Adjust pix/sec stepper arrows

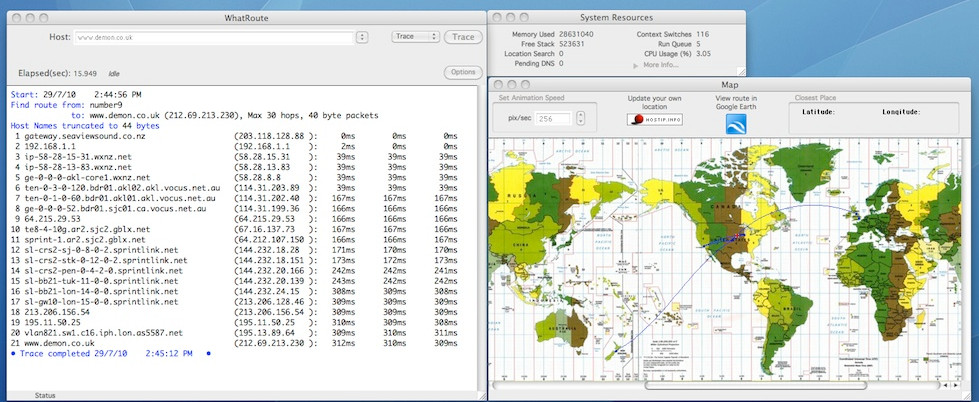[581, 118]
